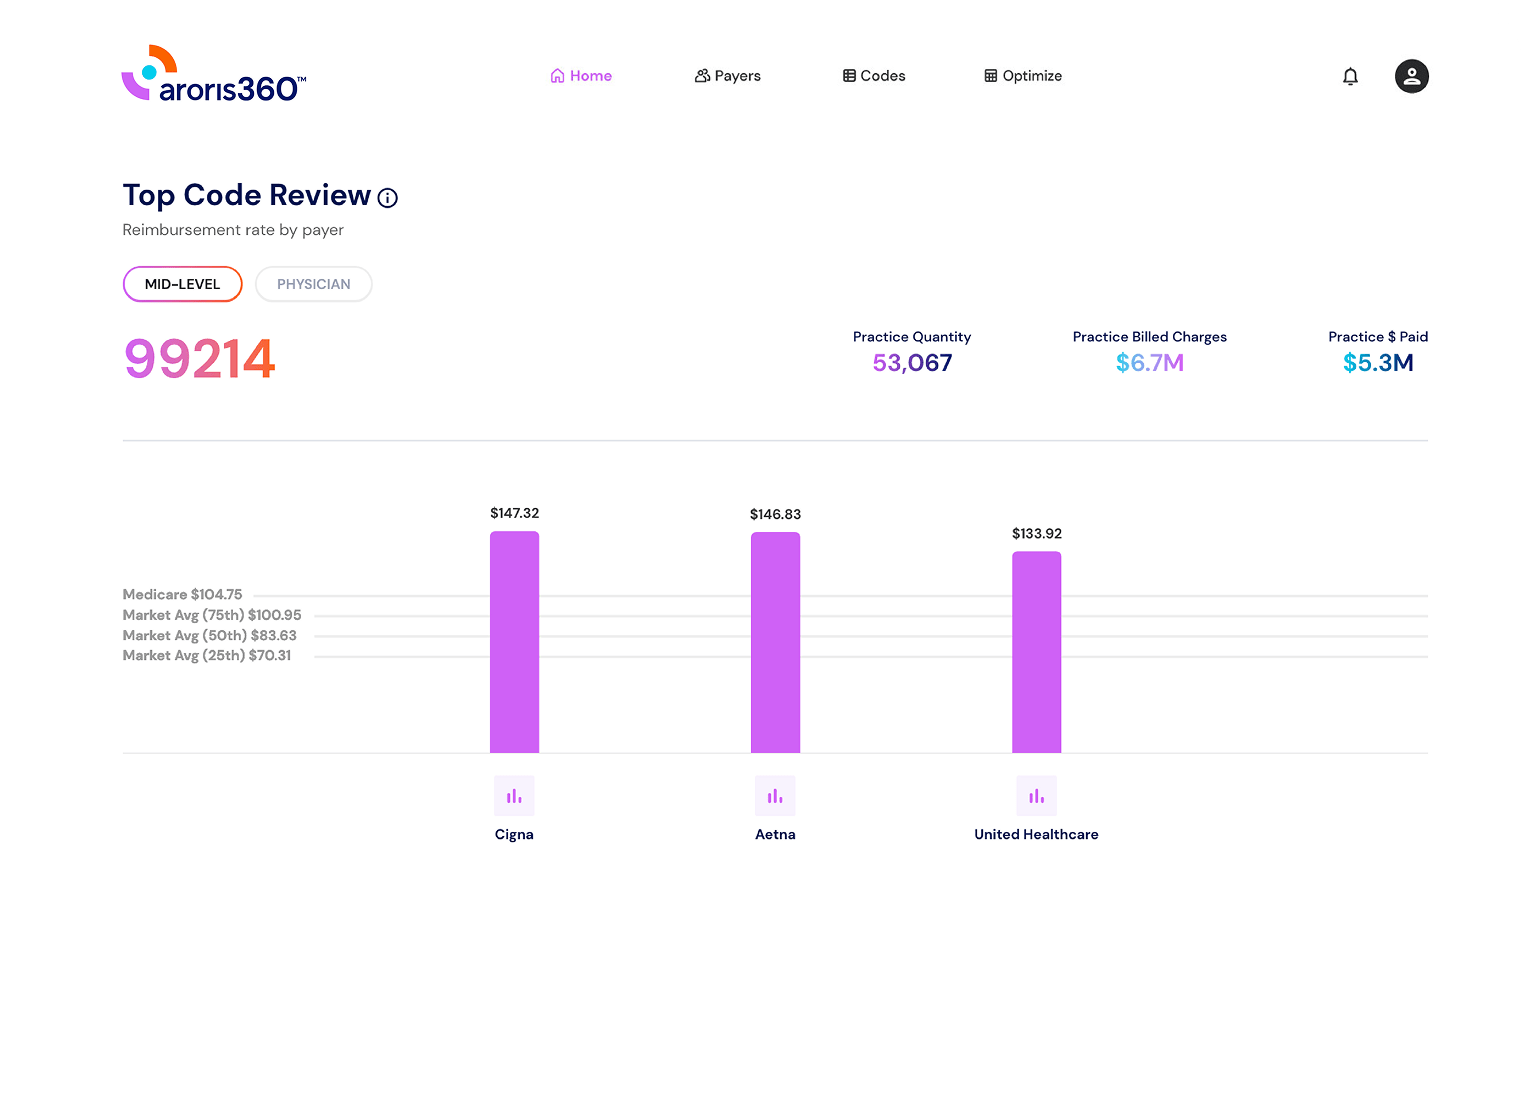The image size is (1522, 1120).
Task: Click the $147.32 value label
Action: coord(514,513)
